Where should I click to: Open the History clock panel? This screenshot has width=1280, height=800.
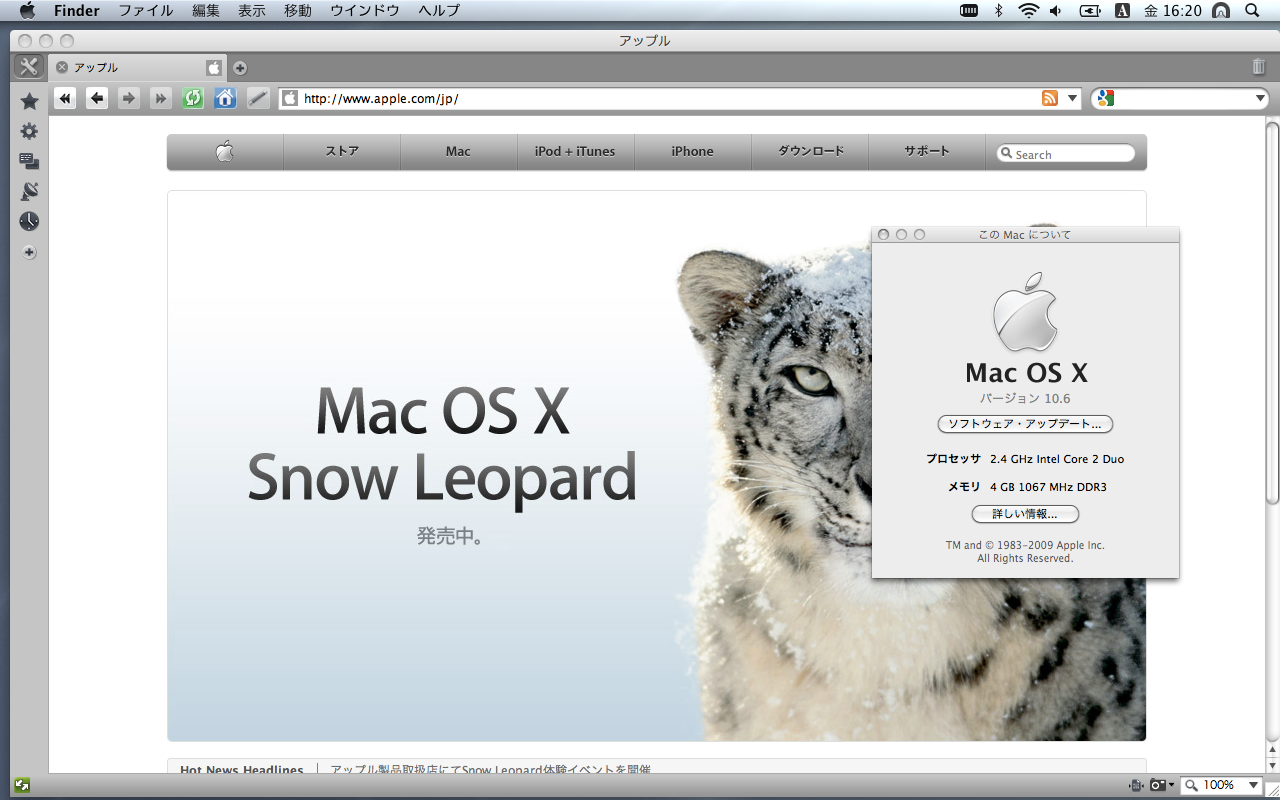(29, 221)
